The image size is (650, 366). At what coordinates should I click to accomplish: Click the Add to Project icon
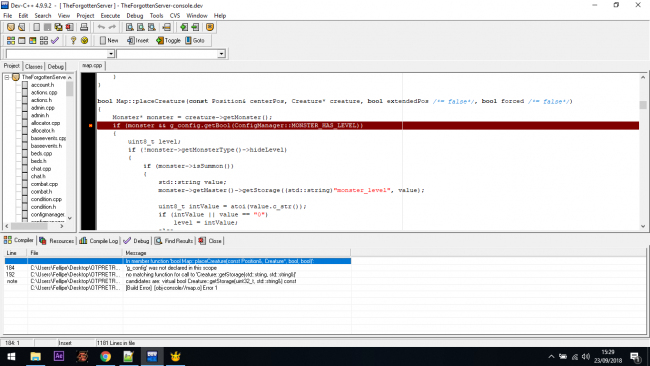point(184,27)
